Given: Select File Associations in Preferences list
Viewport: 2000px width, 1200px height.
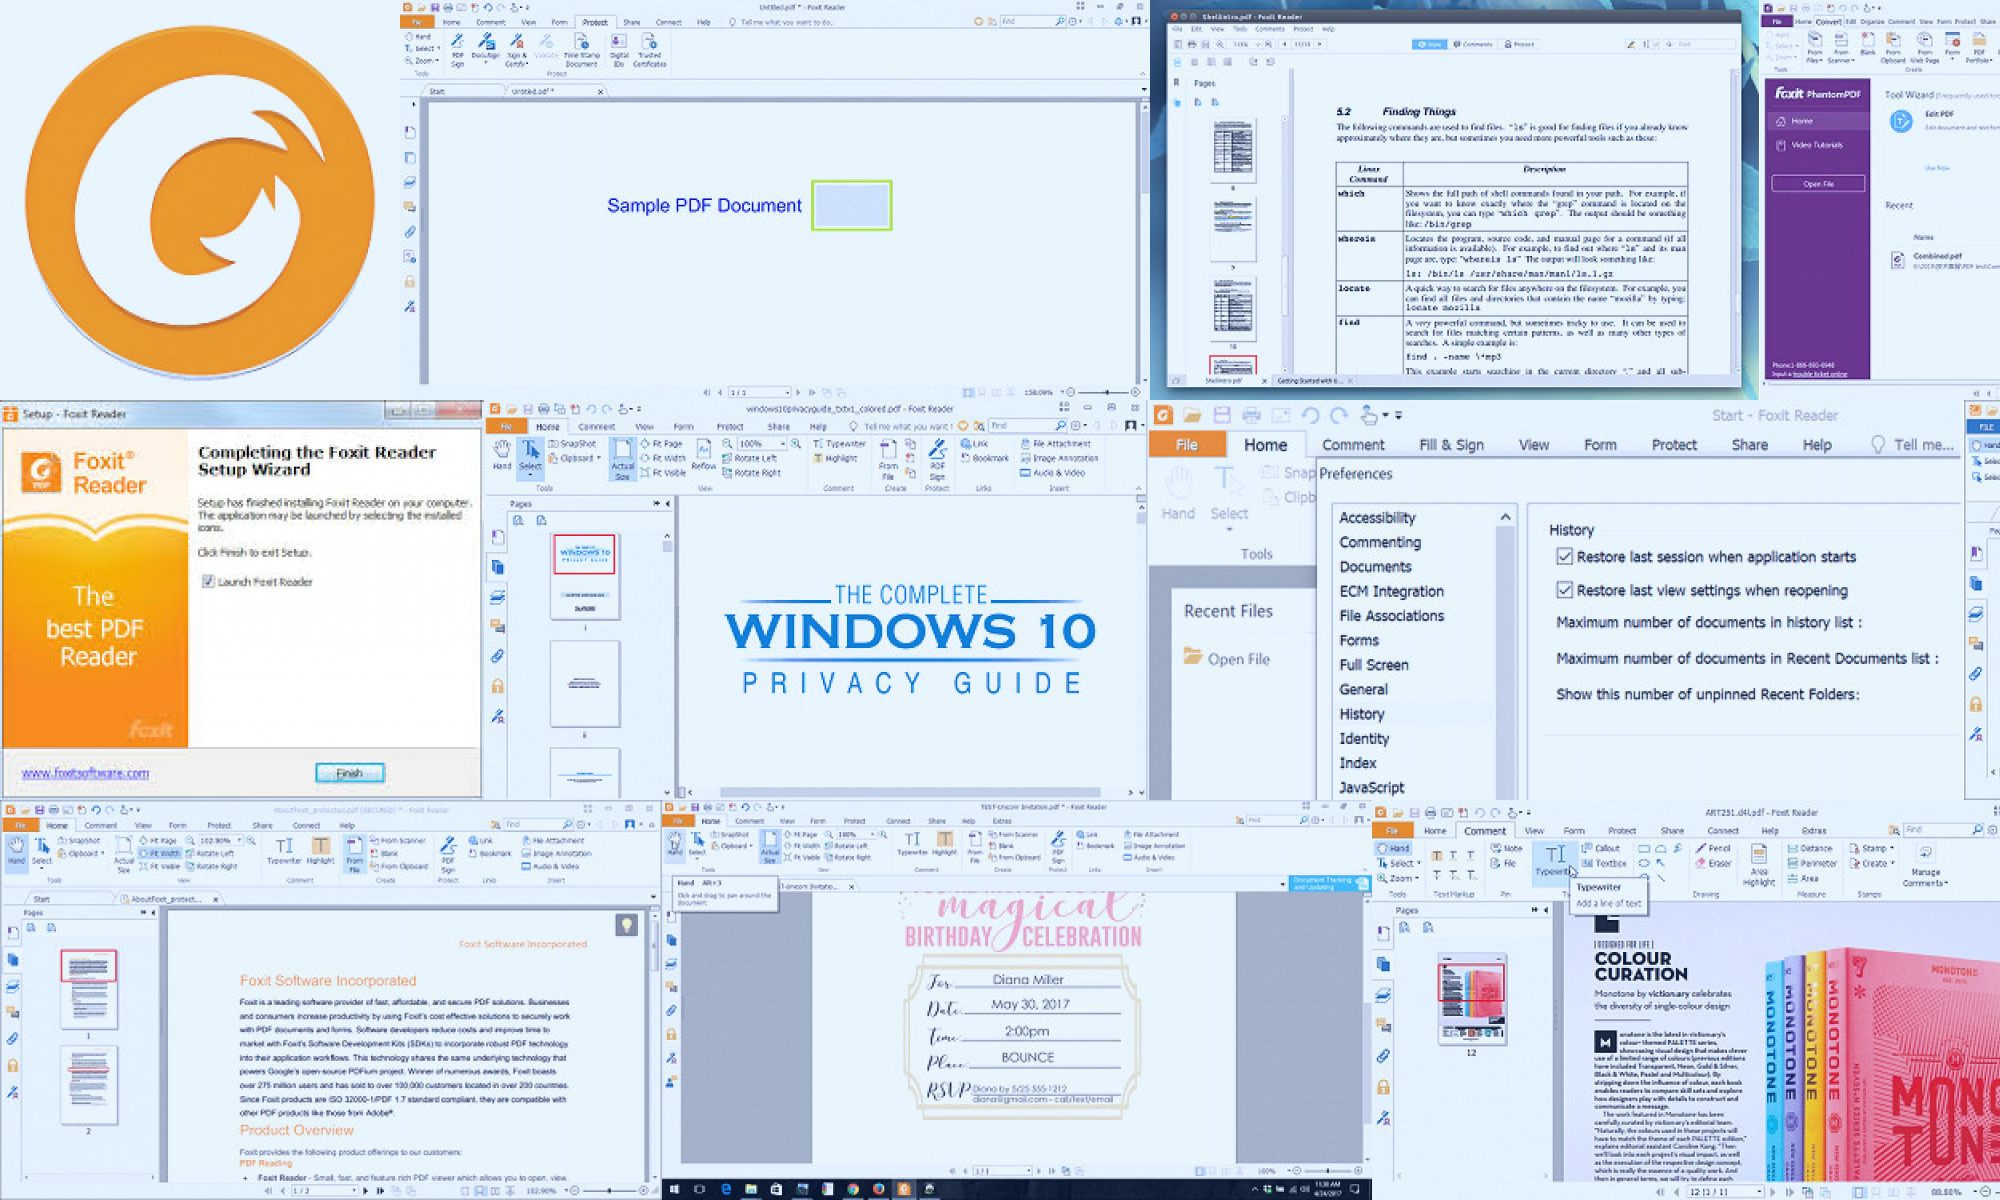Looking at the screenshot, I should (x=1391, y=616).
